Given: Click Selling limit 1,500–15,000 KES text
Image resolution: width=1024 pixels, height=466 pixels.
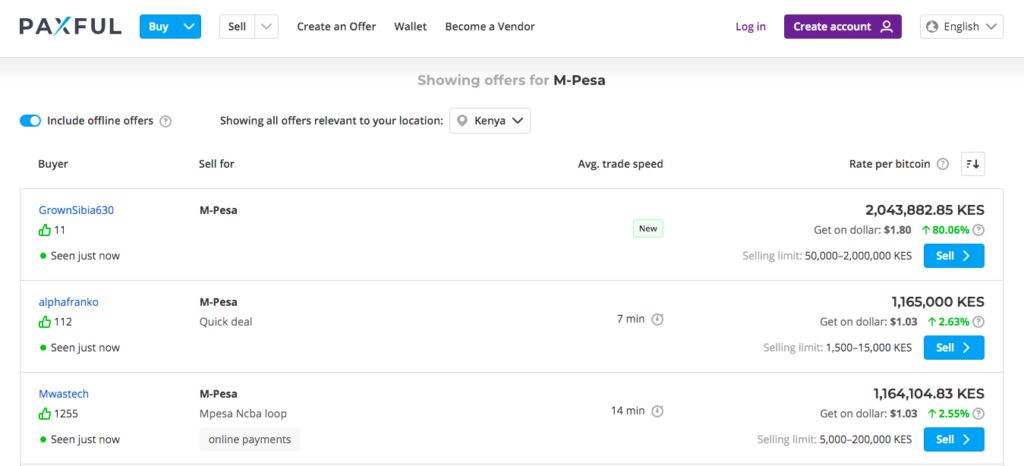Looking at the screenshot, I should point(837,348).
